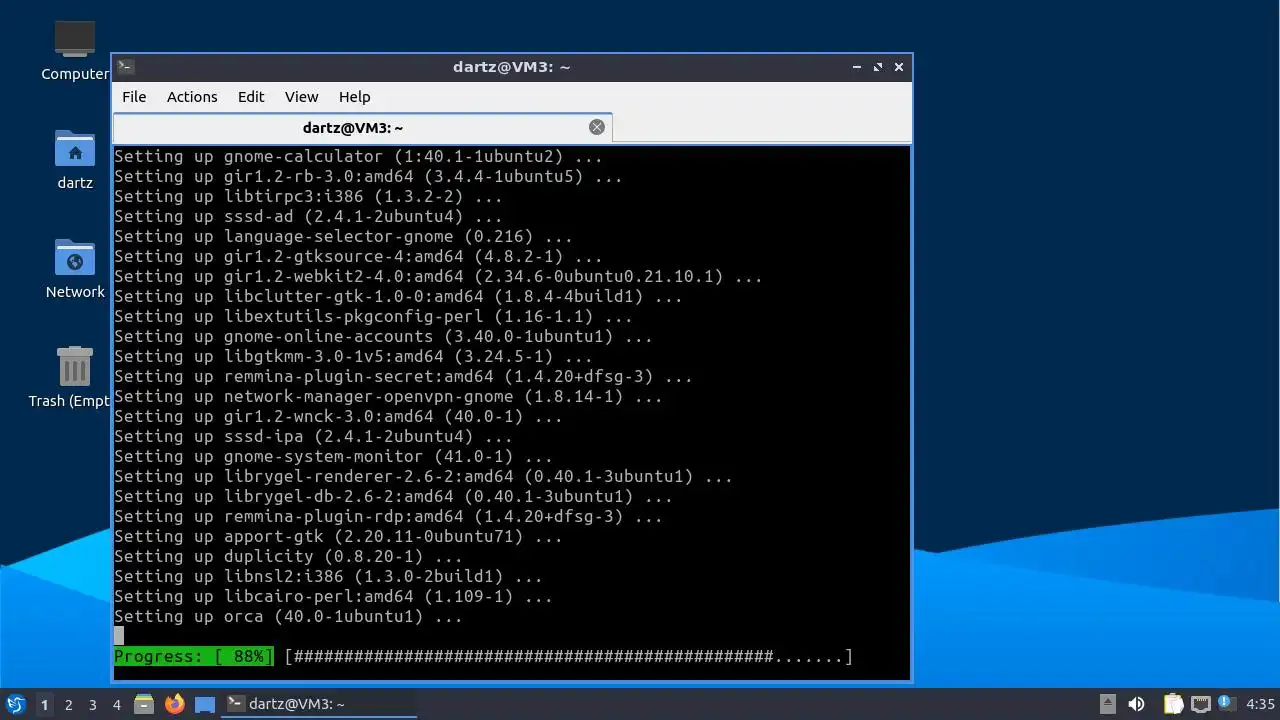
Task: Click the 'Setting up librygel-db-2.6-2:amd64' line
Action: pos(393,496)
